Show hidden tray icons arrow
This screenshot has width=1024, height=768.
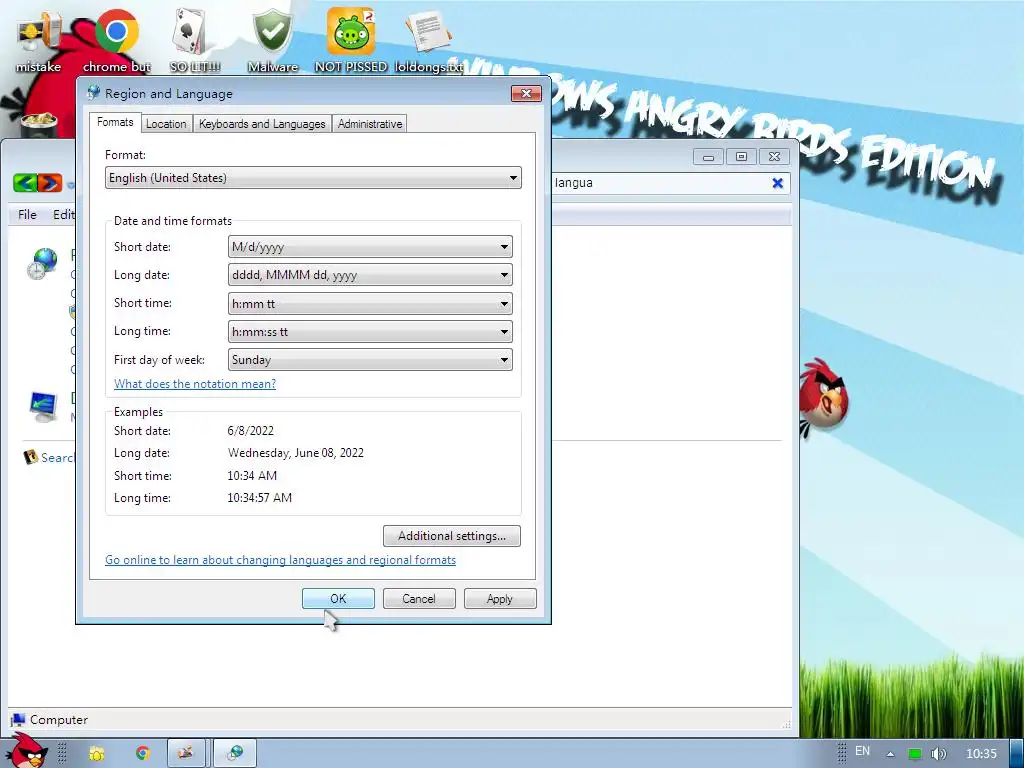pyautogui.click(x=889, y=754)
